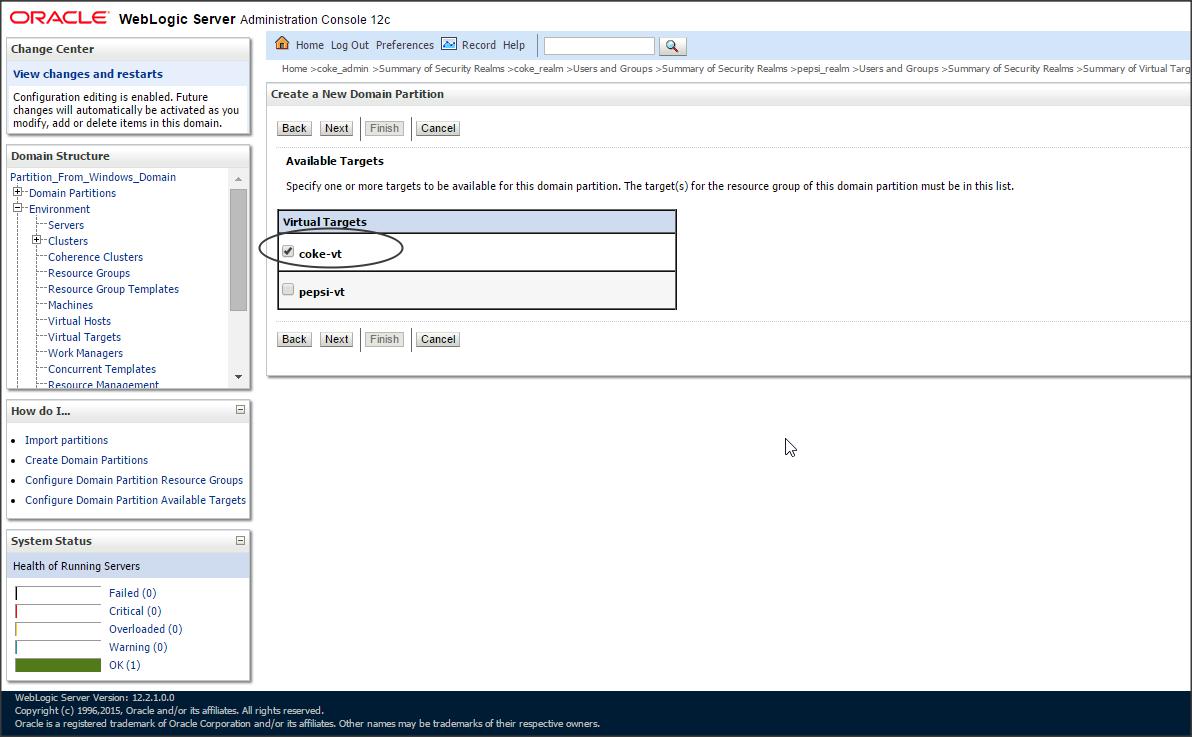Open Virtual Hosts tree item
The height and width of the screenshot is (737, 1192).
point(79,320)
